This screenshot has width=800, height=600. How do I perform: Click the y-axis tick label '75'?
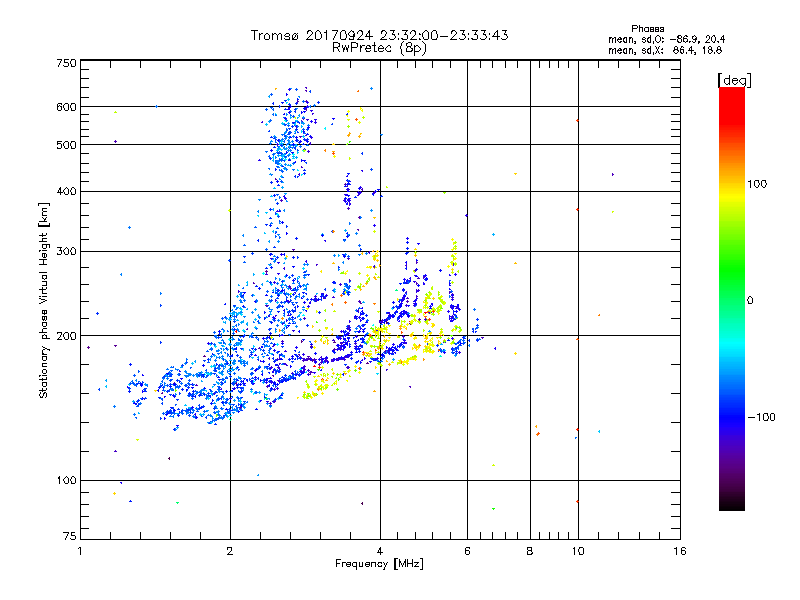[x=70, y=536]
